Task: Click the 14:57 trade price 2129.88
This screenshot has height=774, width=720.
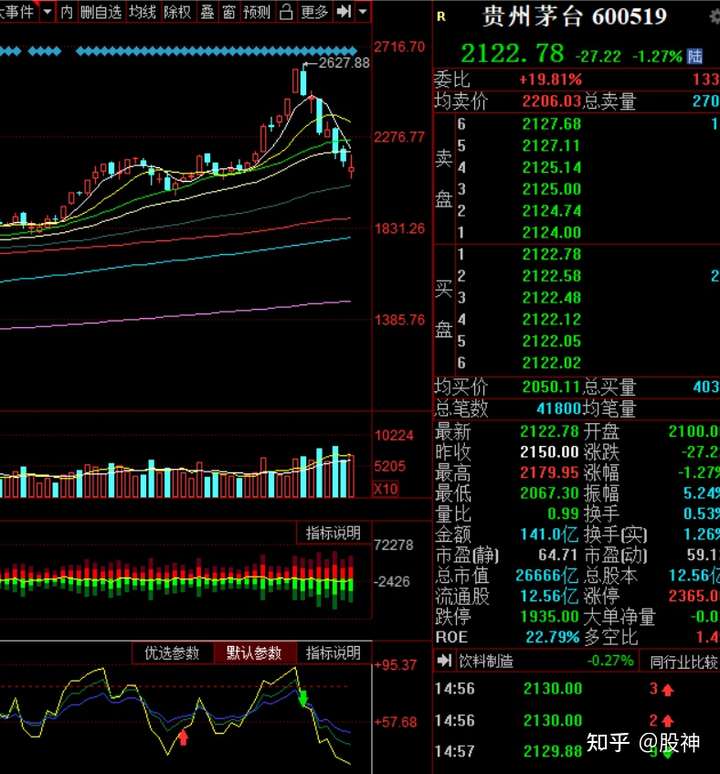Action: click(x=553, y=752)
